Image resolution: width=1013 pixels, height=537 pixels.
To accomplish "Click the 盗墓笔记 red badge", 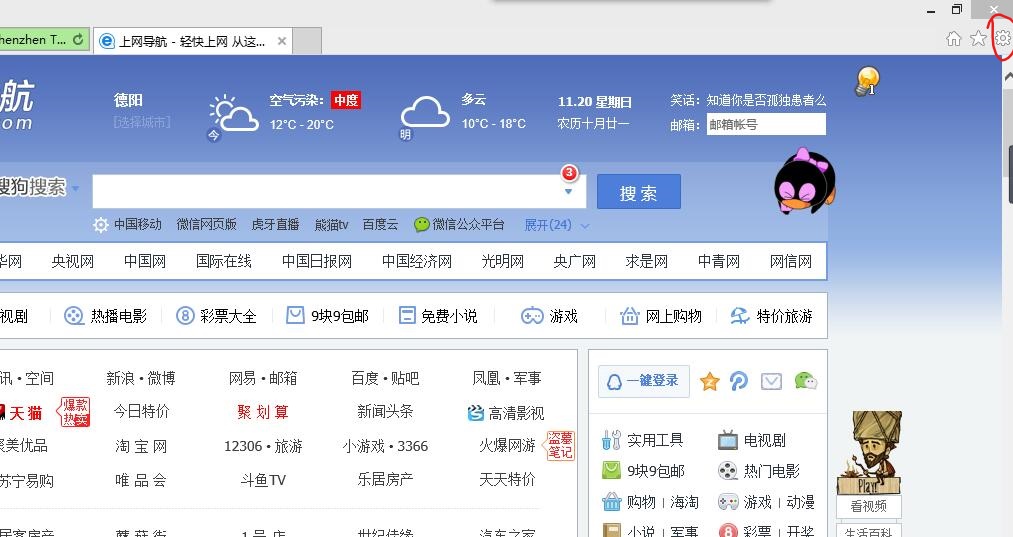I will (560, 445).
